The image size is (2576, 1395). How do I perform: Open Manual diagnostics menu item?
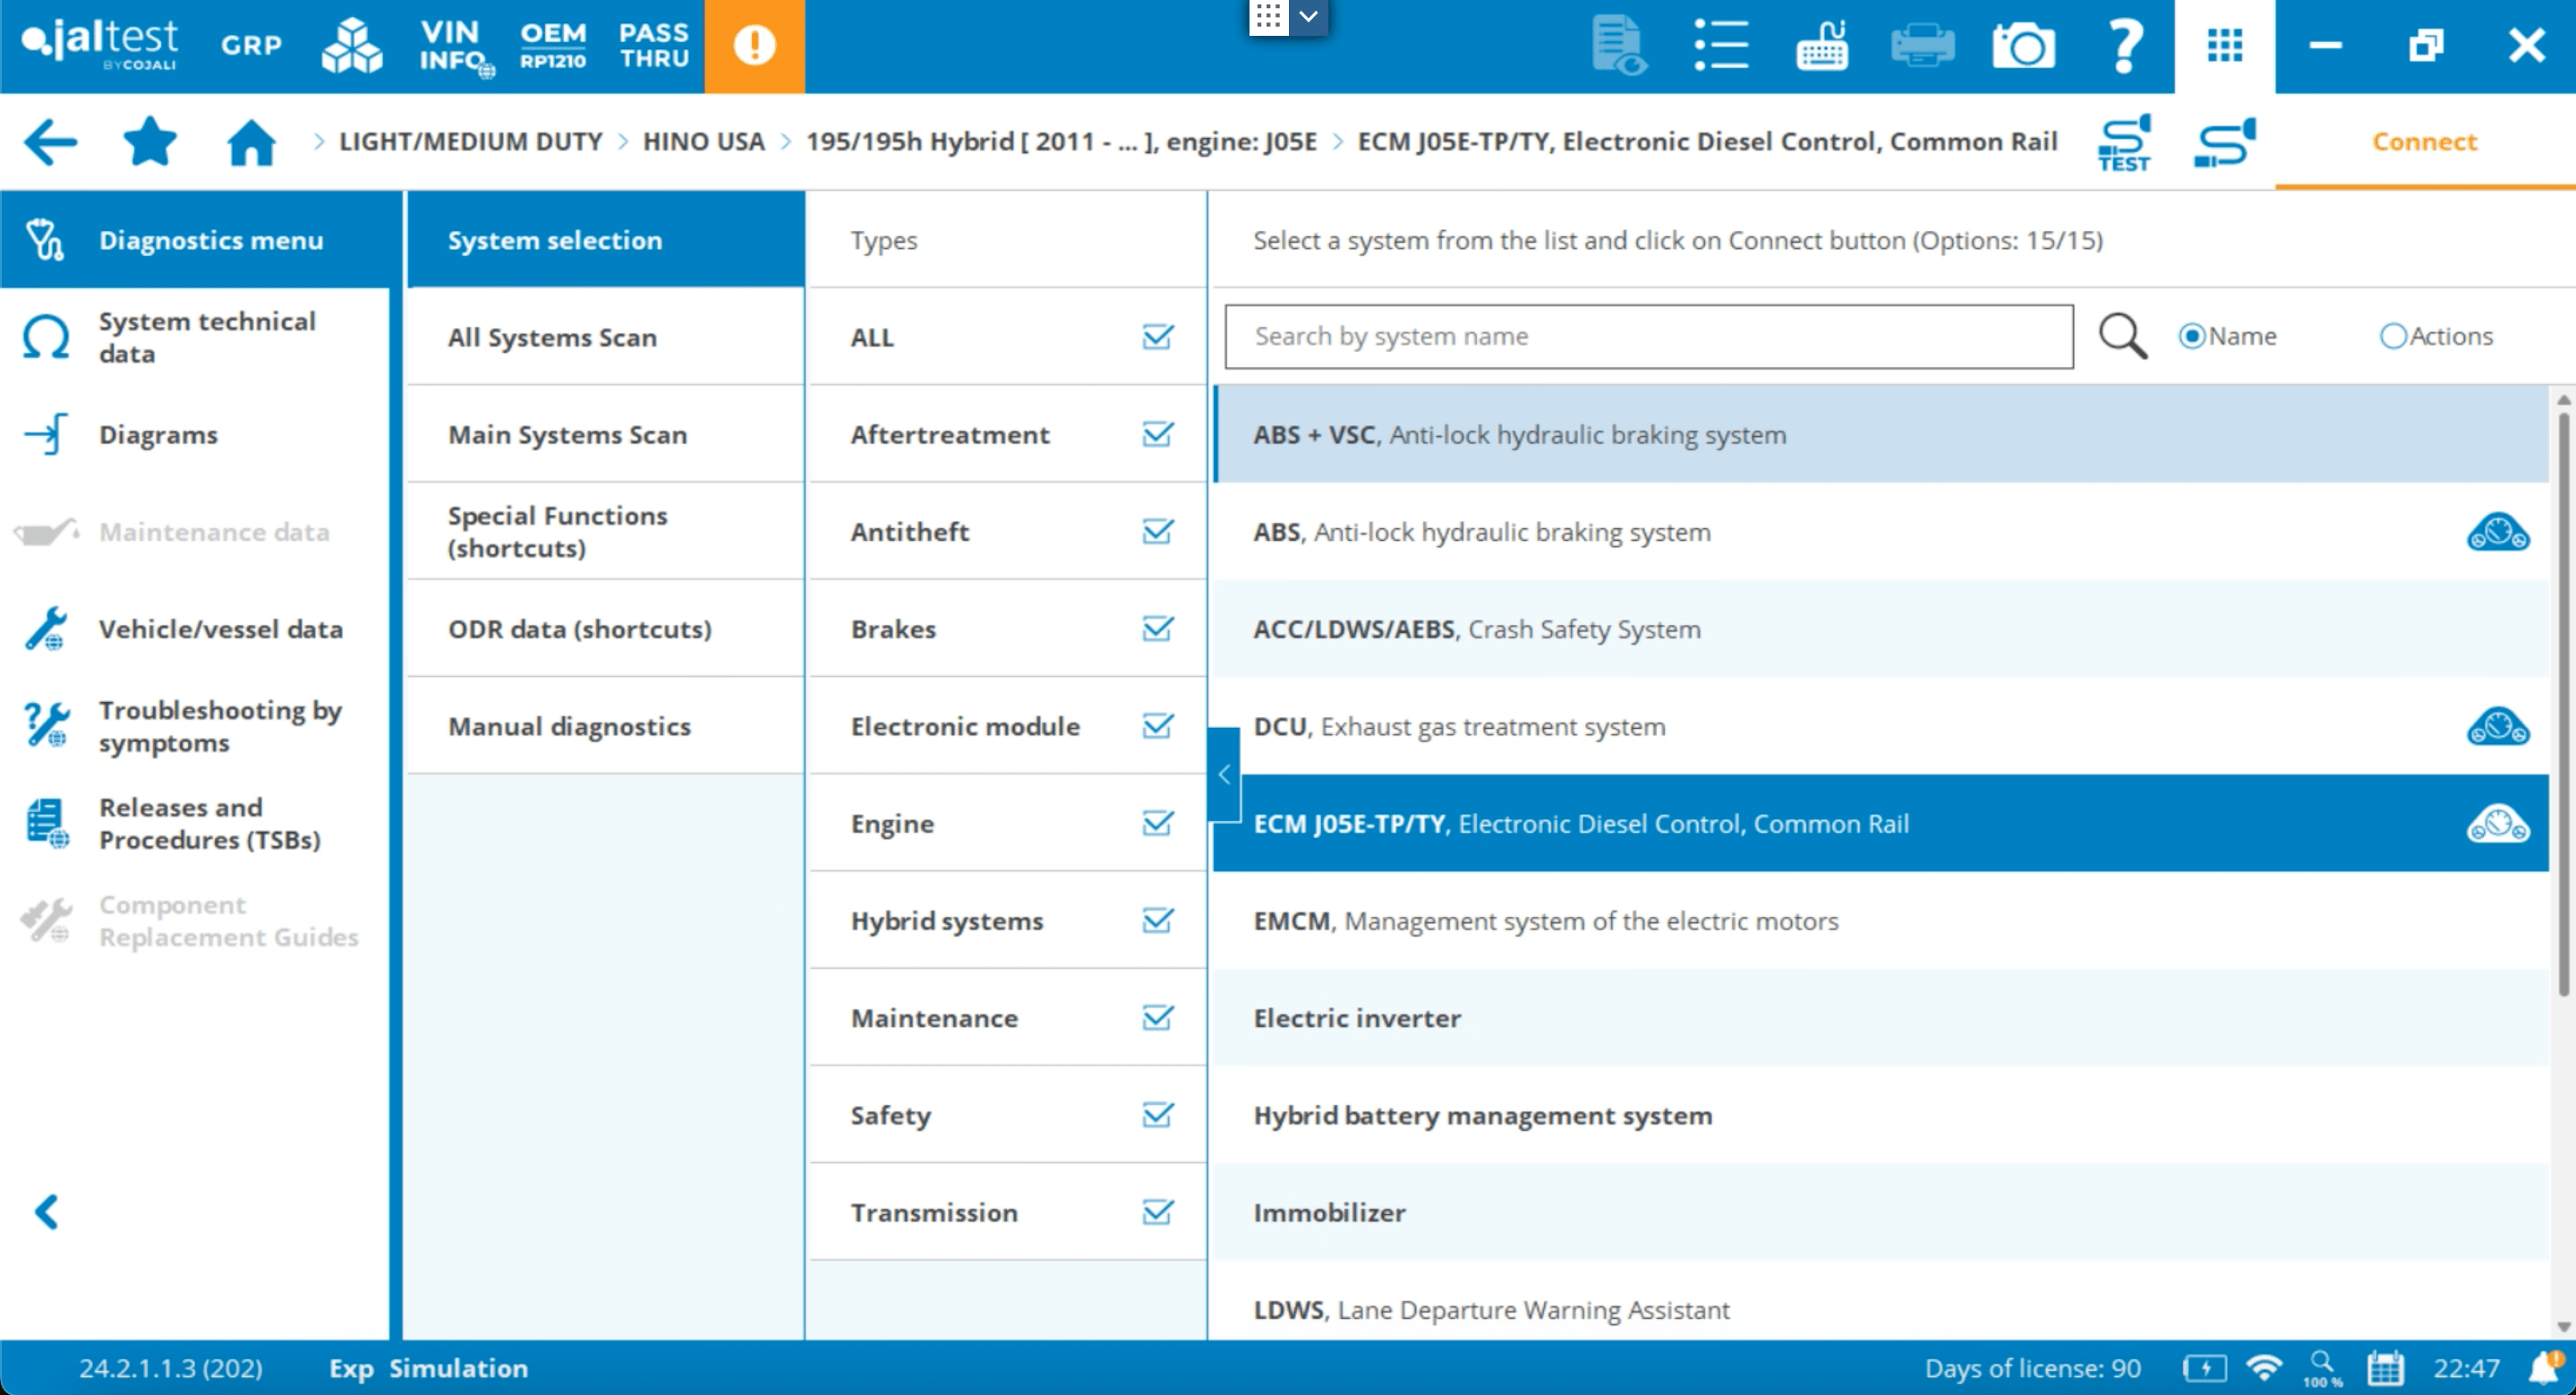[x=569, y=726]
